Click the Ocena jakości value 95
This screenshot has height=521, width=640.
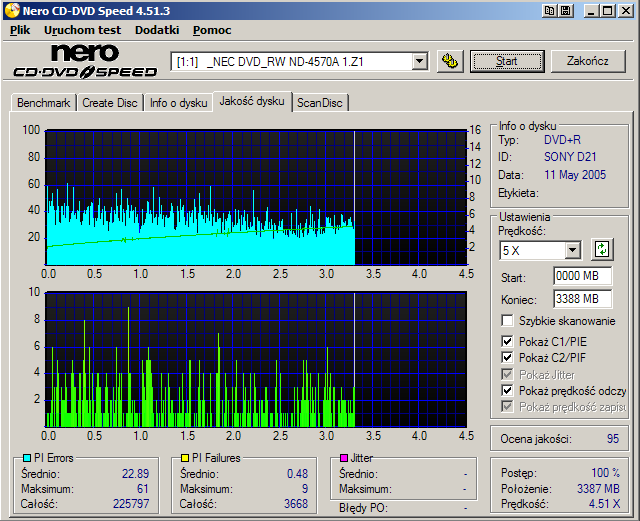[x=613, y=439]
